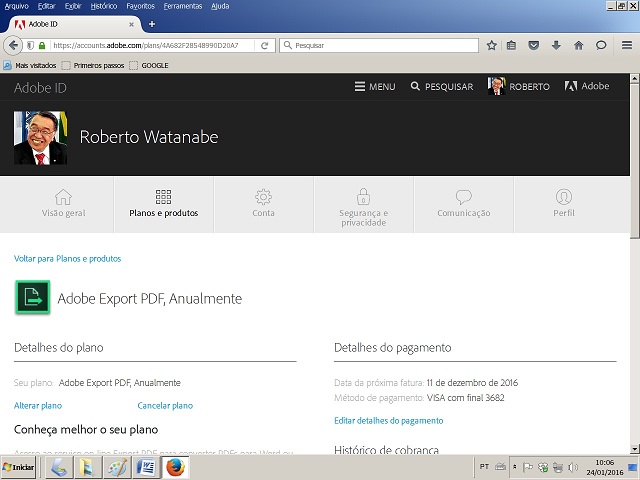Click the Cancelar plano link
The image size is (640, 480).
tap(165, 406)
